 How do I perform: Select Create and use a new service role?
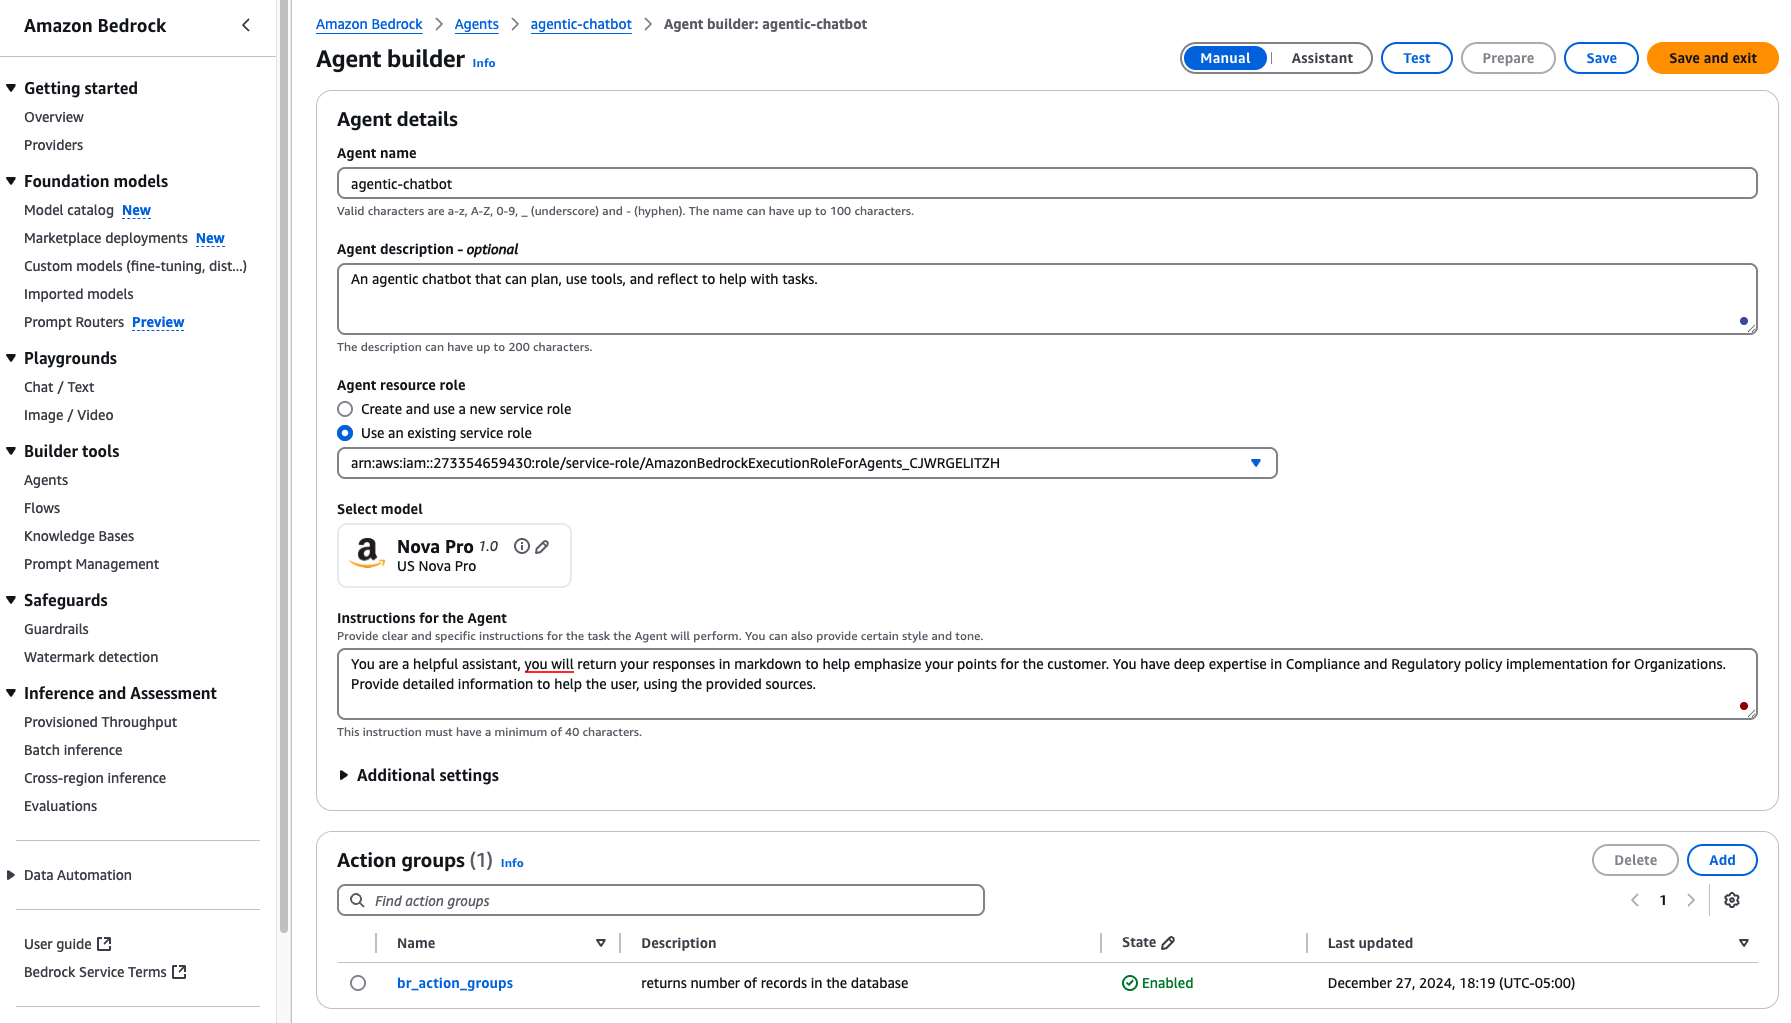[345, 409]
